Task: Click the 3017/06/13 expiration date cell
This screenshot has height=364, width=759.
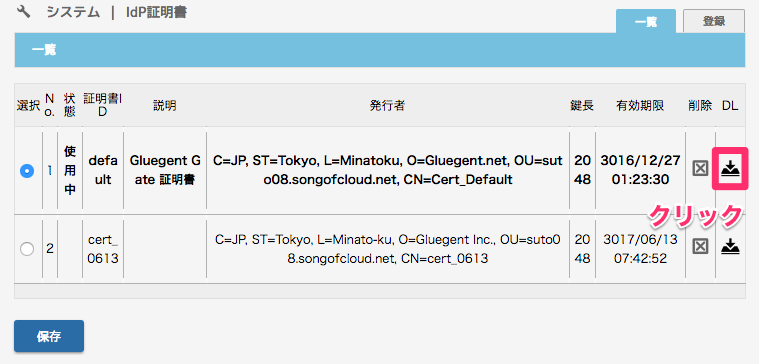Action: click(x=640, y=249)
